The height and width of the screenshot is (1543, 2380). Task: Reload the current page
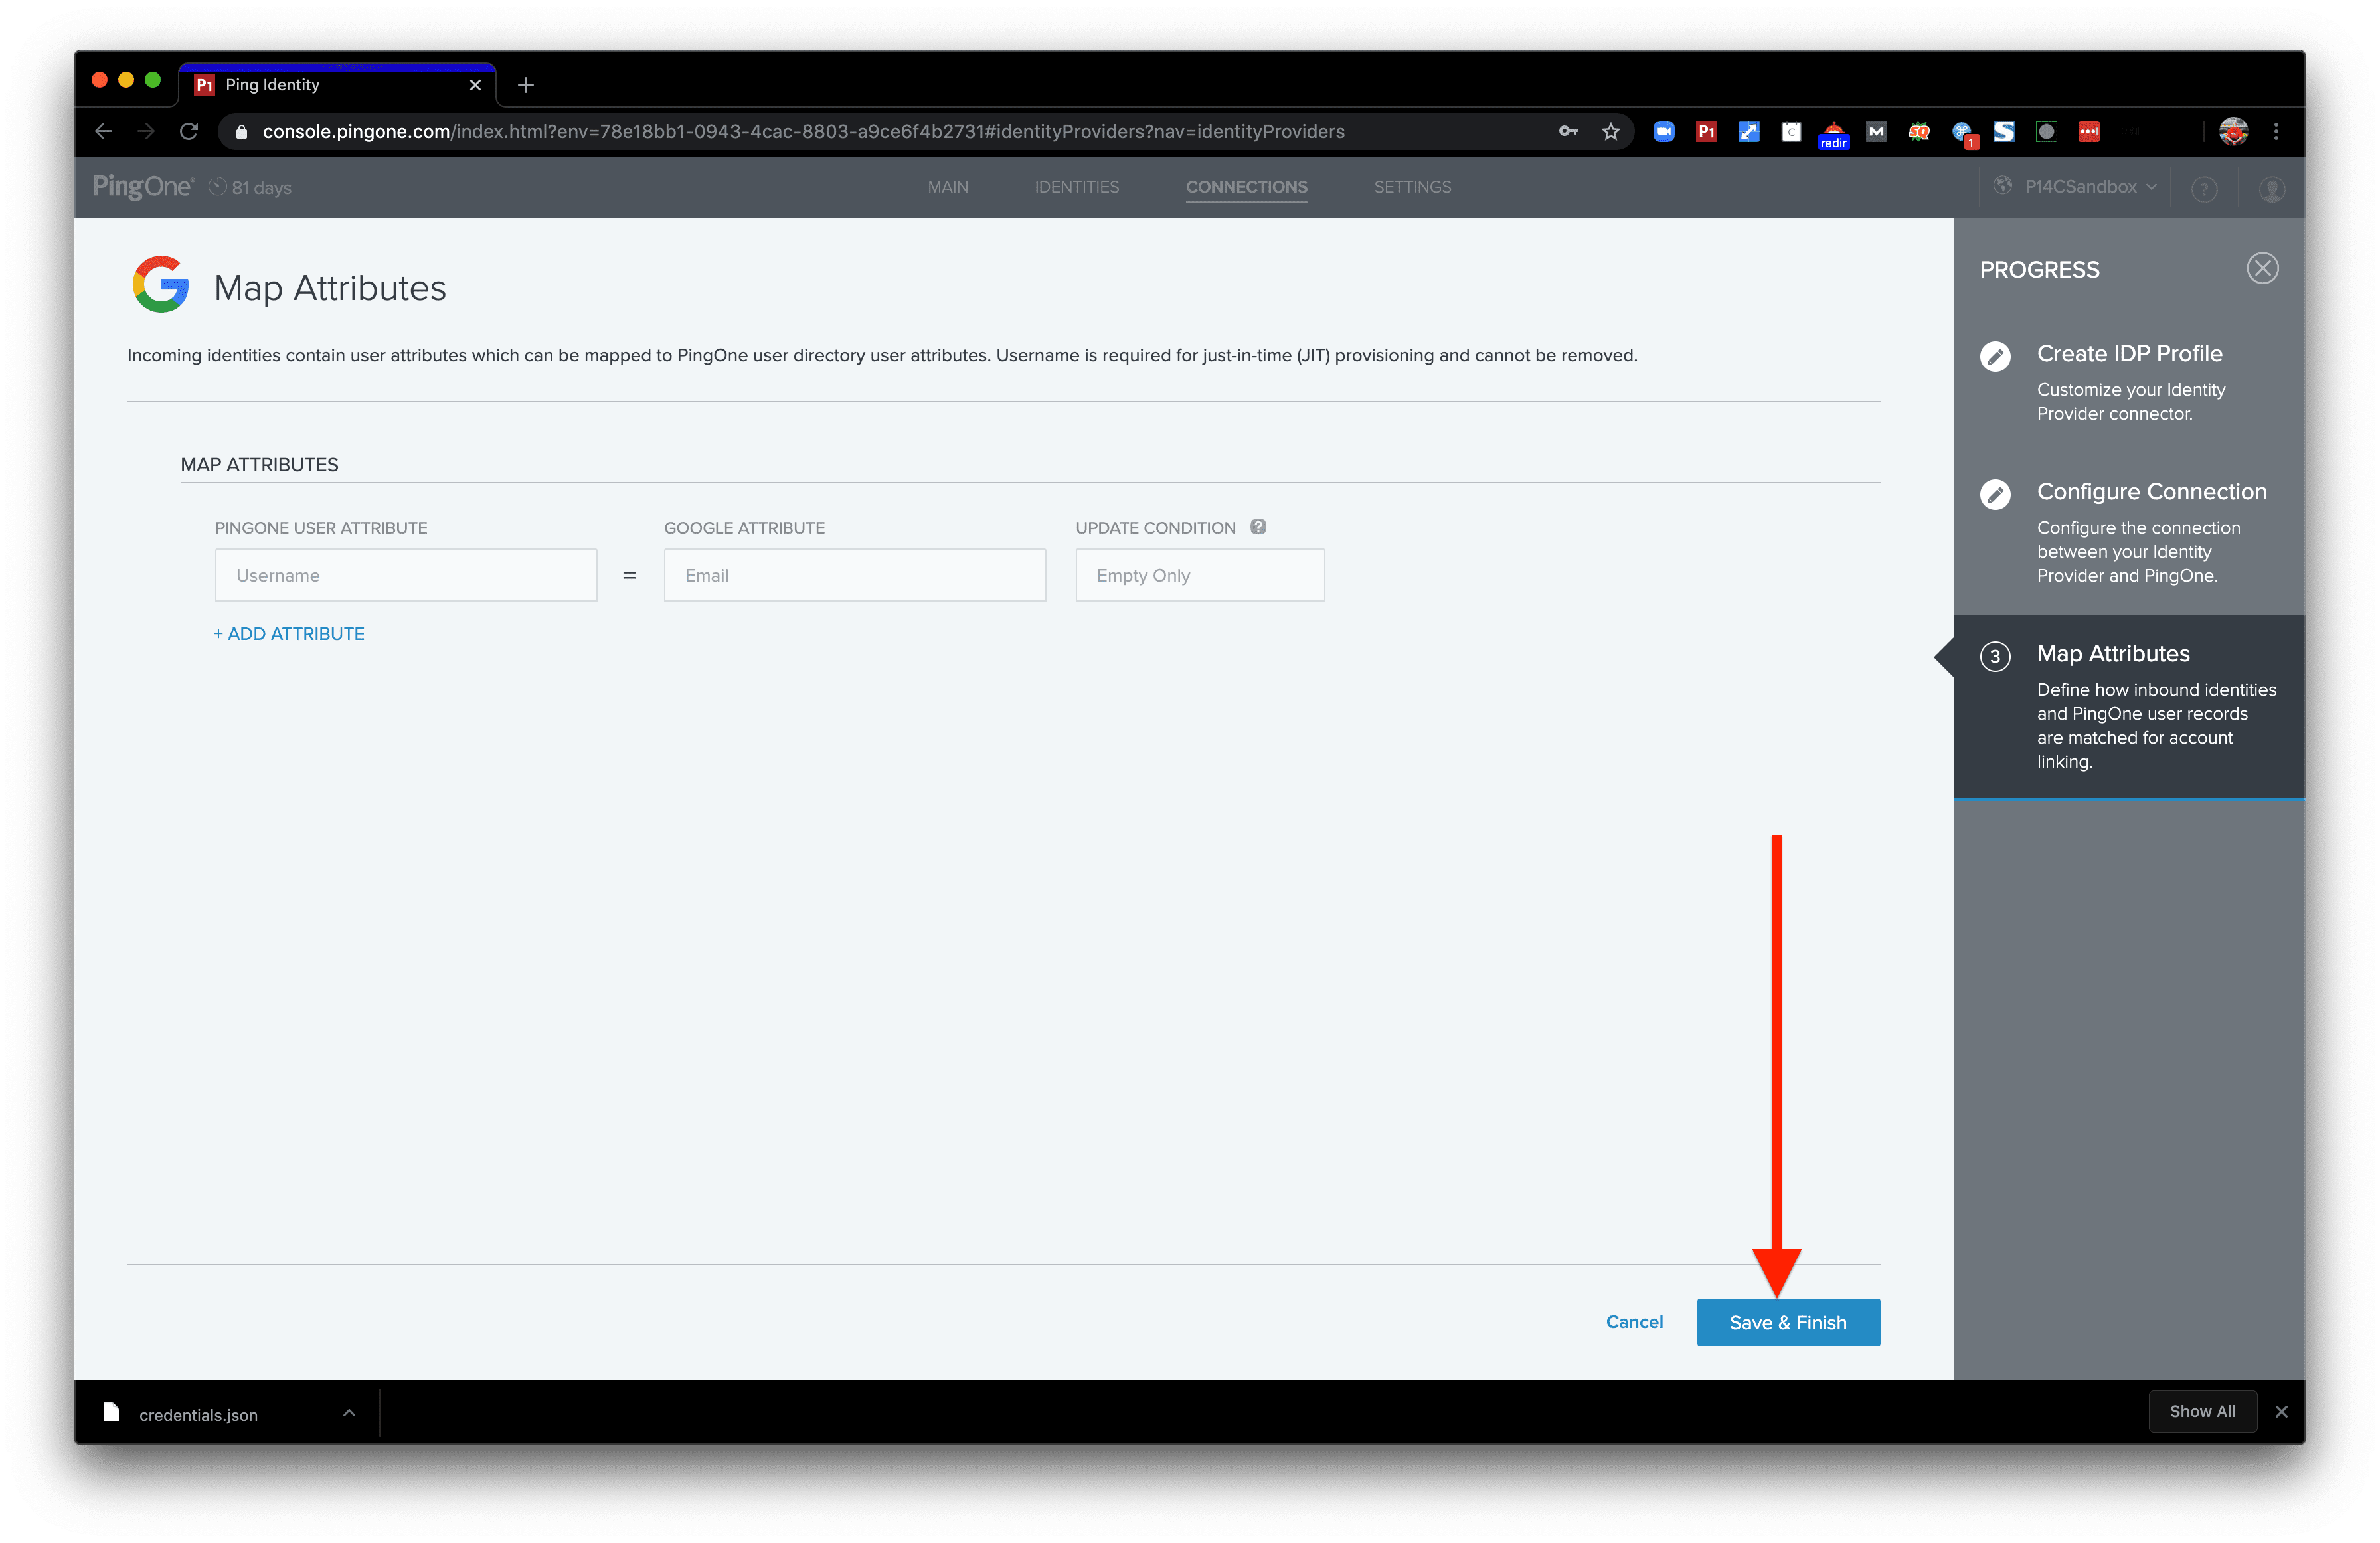point(188,132)
